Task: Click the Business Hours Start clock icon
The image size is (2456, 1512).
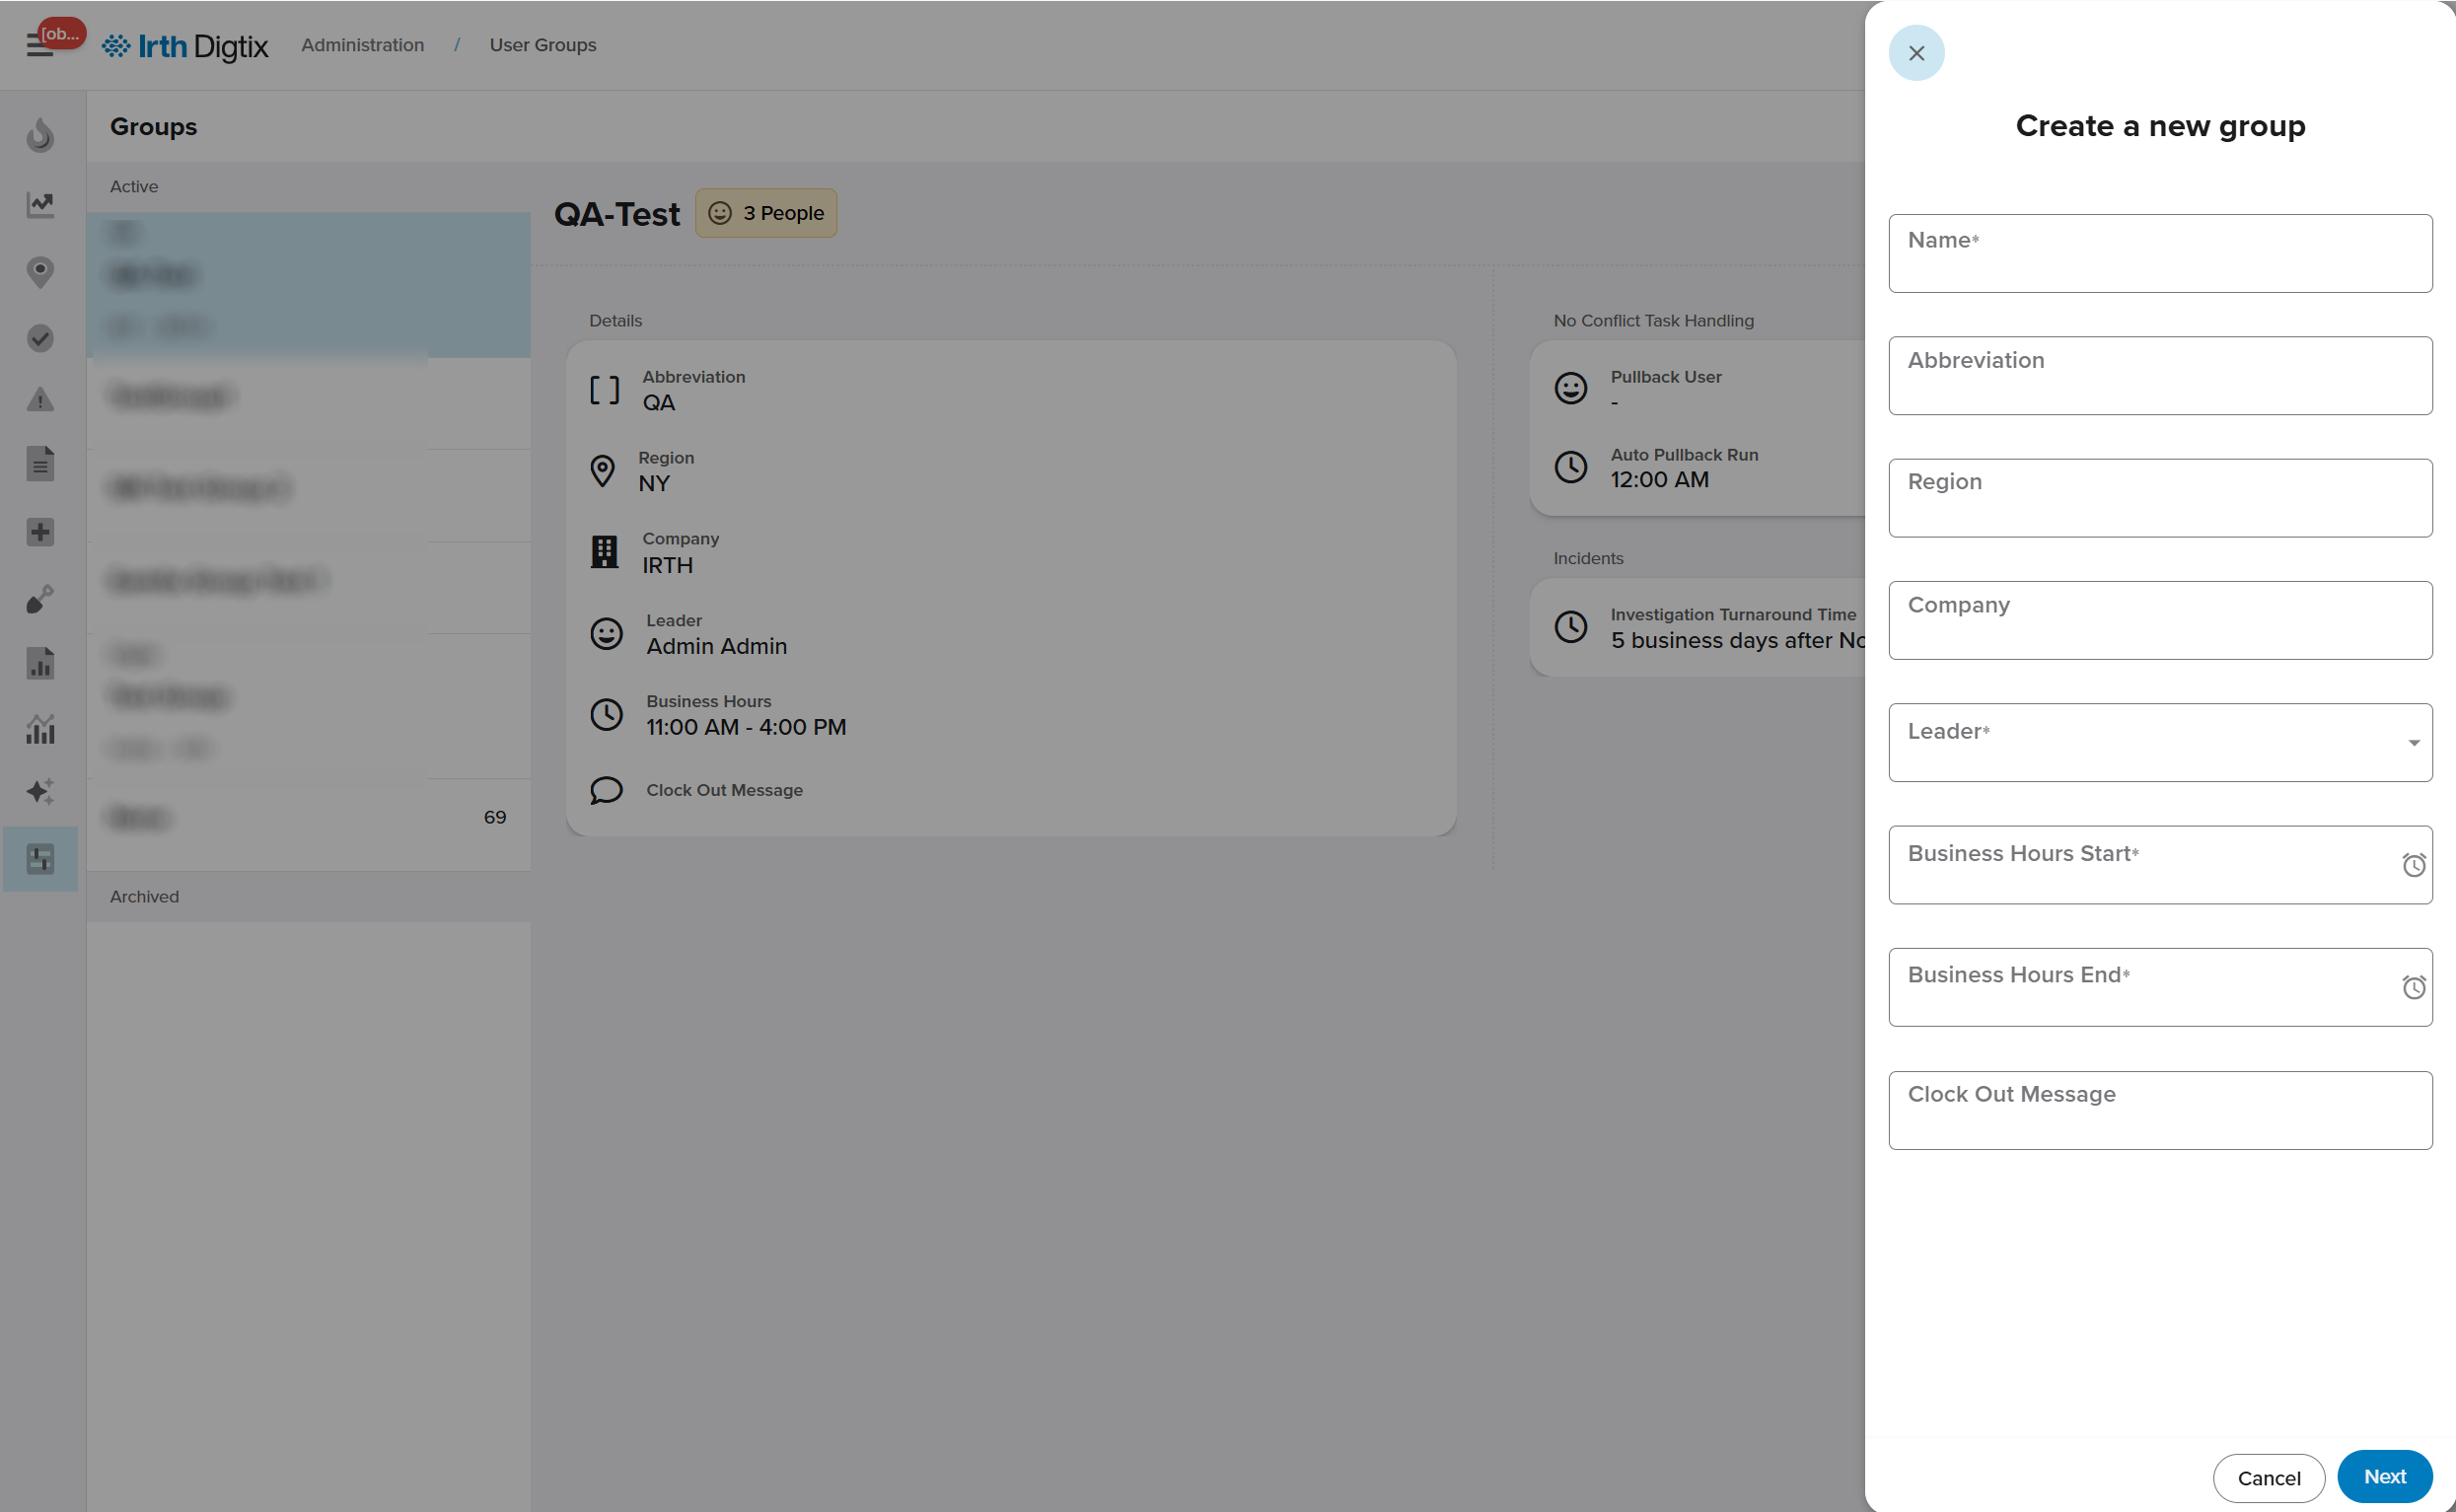Action: pyautogui.click(x=2413, y=865)
